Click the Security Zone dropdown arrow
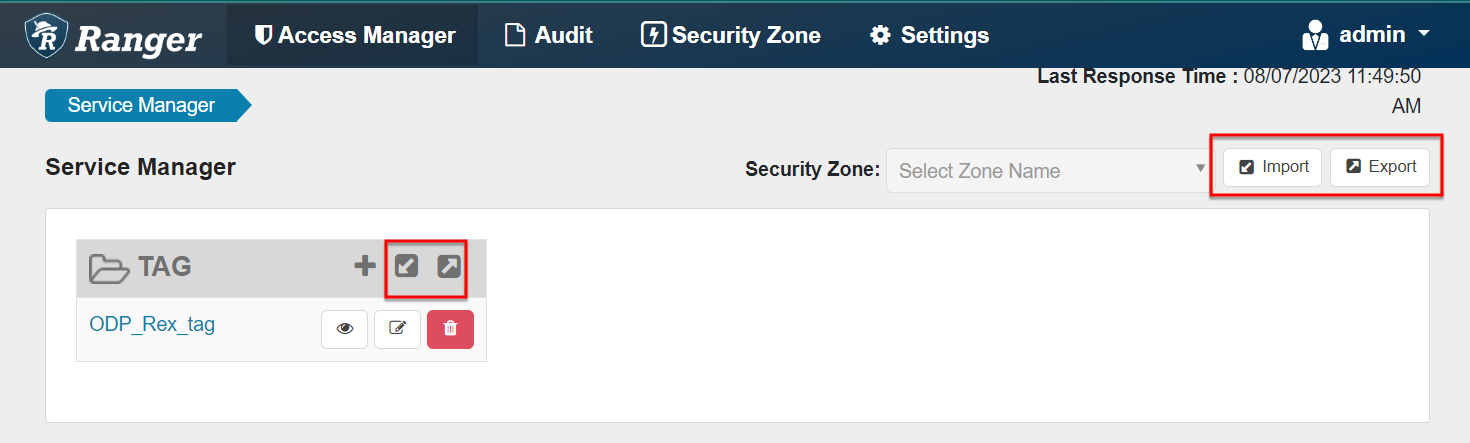This screenshot has height=443, width=1470. click(x=1200, y=169)
